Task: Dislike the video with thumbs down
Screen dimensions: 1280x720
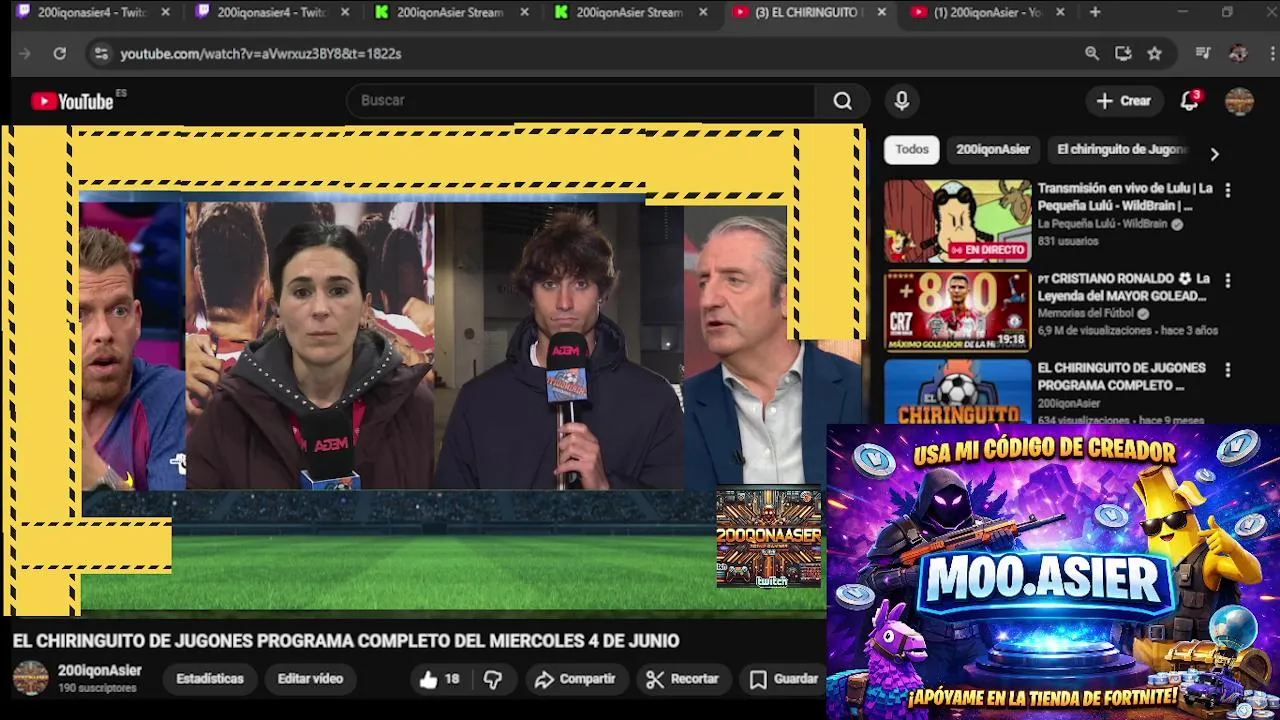Action: (x=493, y=679)
